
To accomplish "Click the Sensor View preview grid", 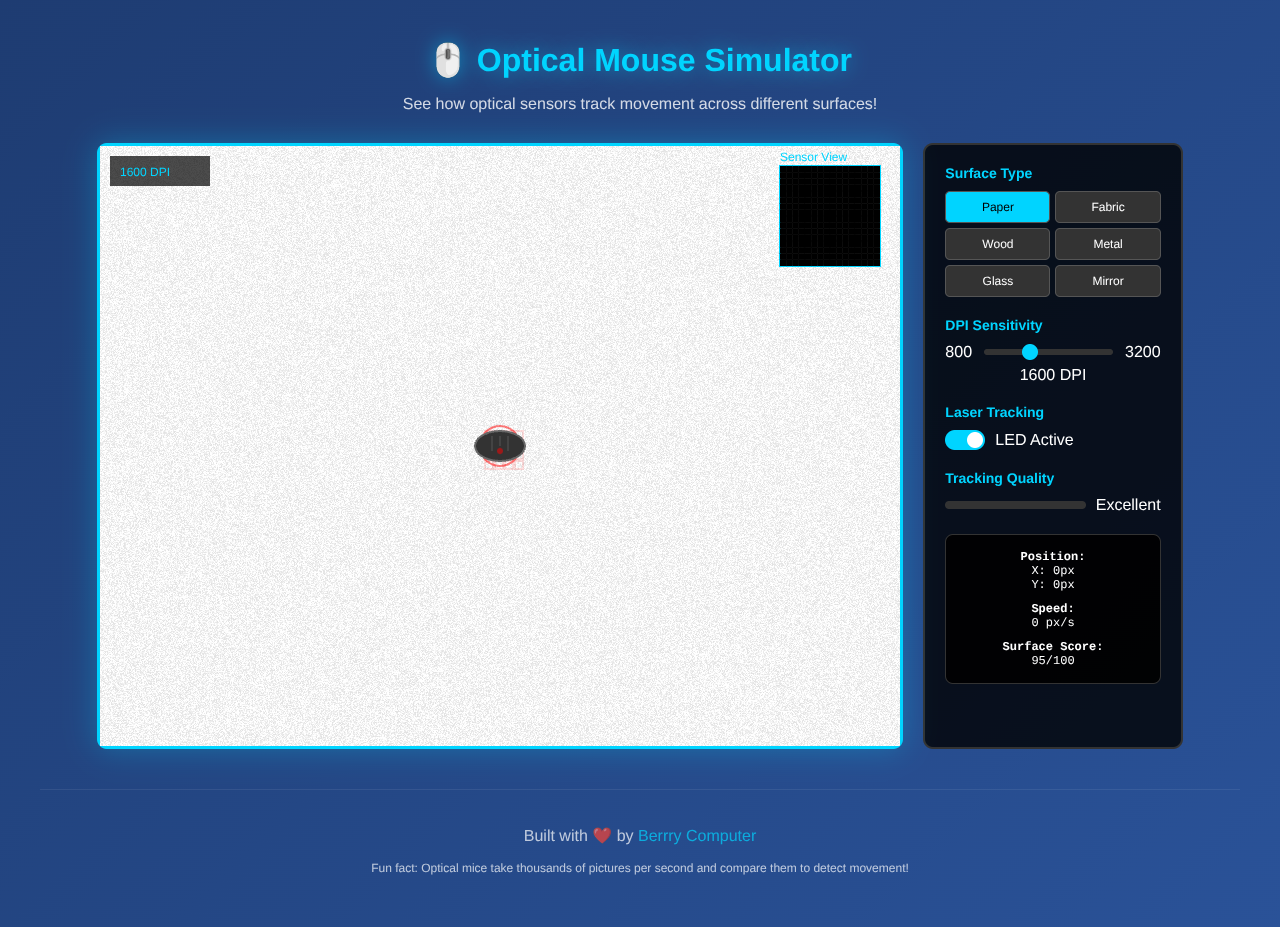I will tap(829, 215).
